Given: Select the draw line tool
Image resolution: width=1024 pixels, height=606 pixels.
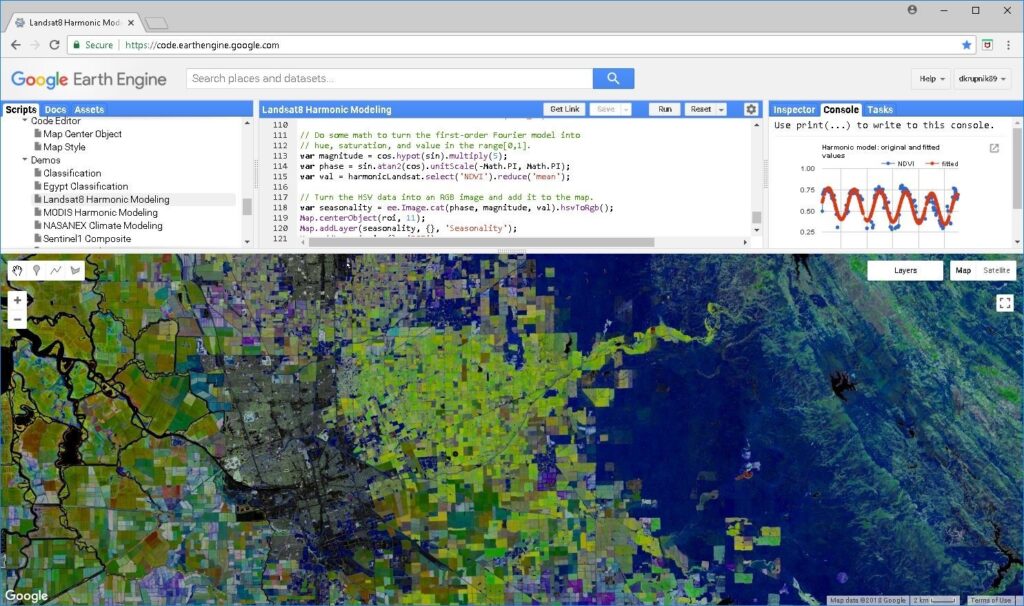Looking at the screenshot, I should [x=56, y=270].
